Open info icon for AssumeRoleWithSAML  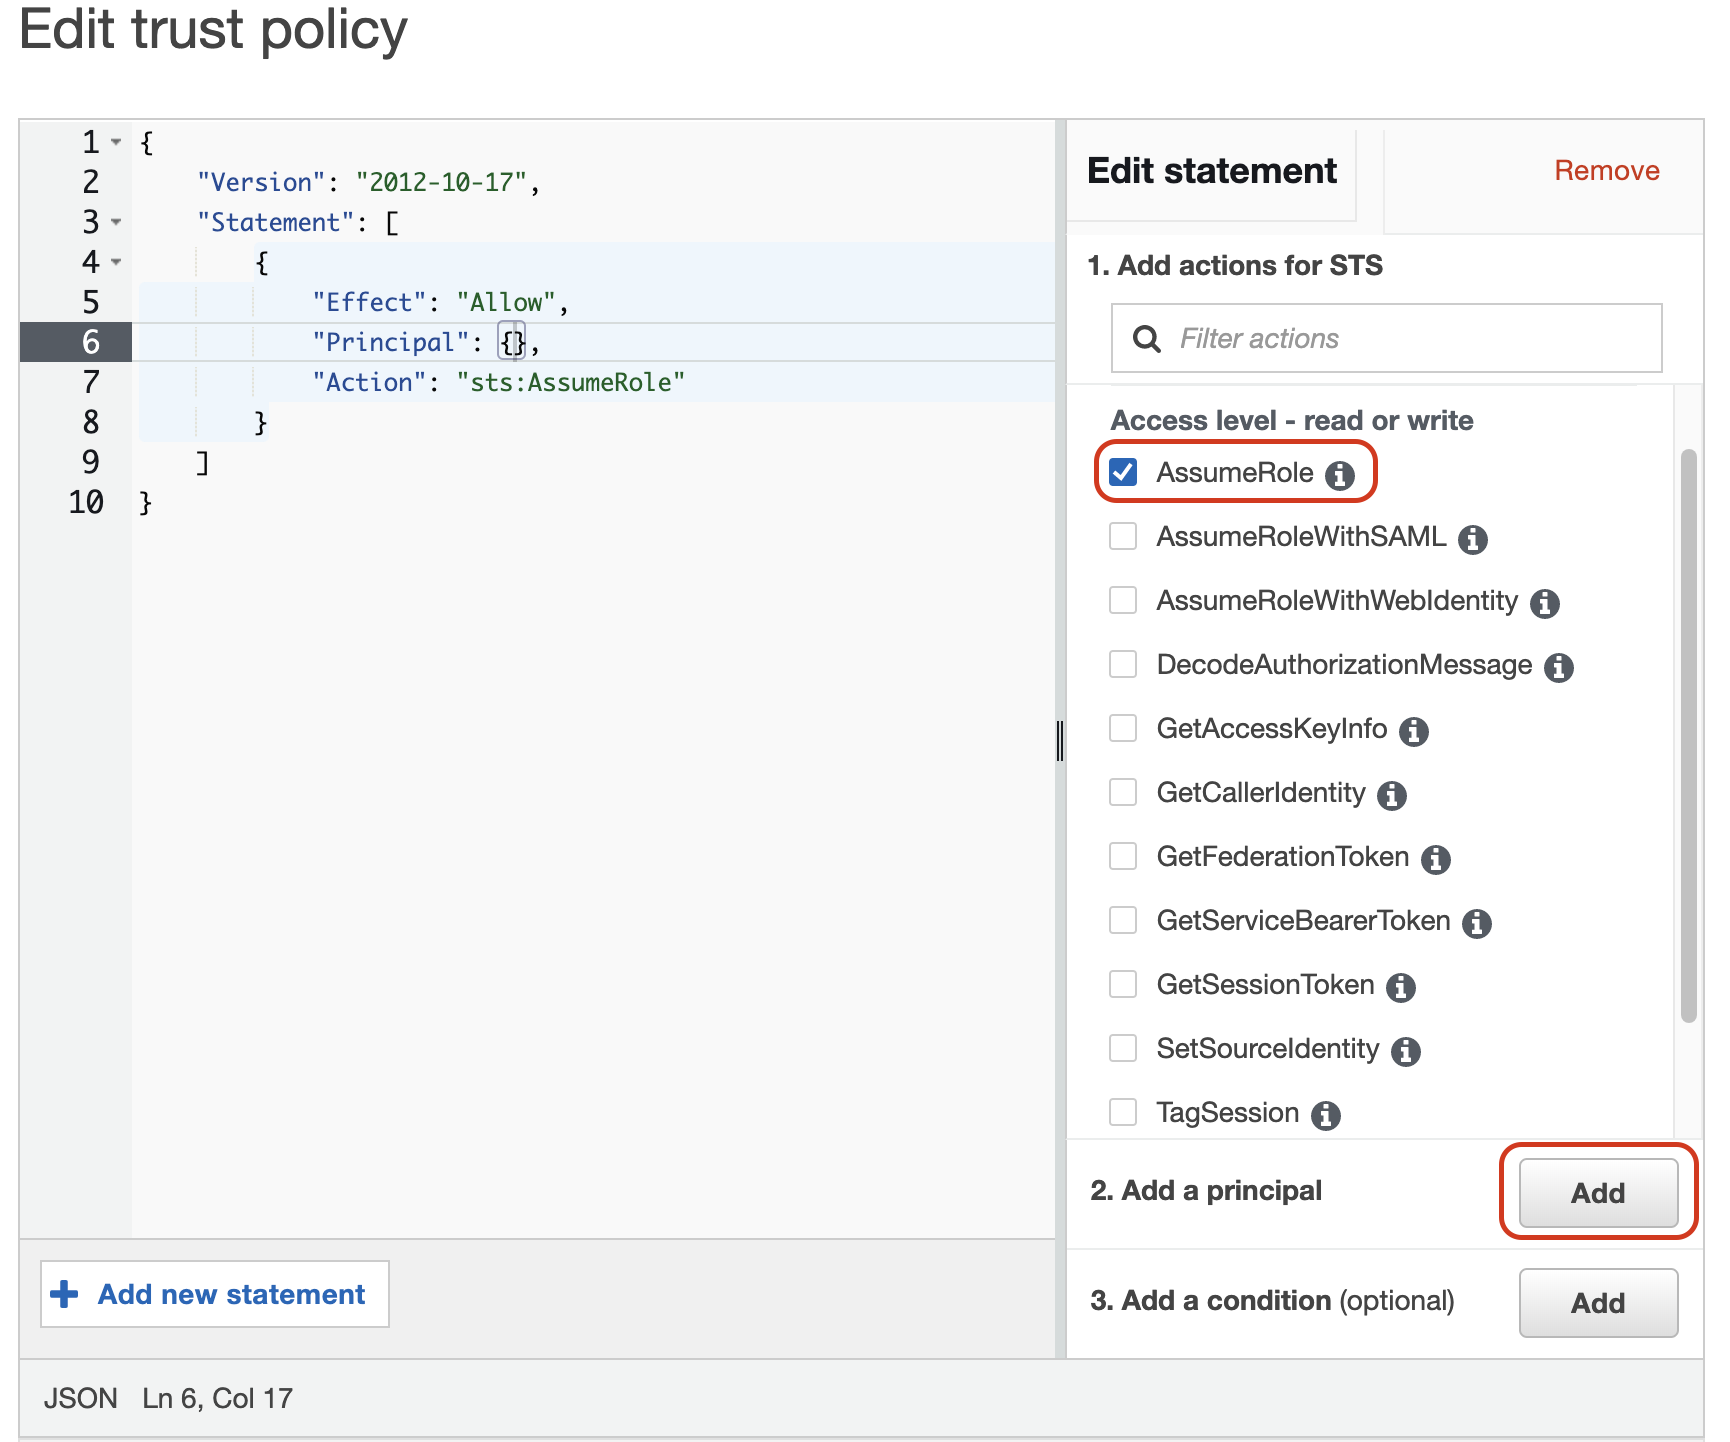tap(1472, 539)
